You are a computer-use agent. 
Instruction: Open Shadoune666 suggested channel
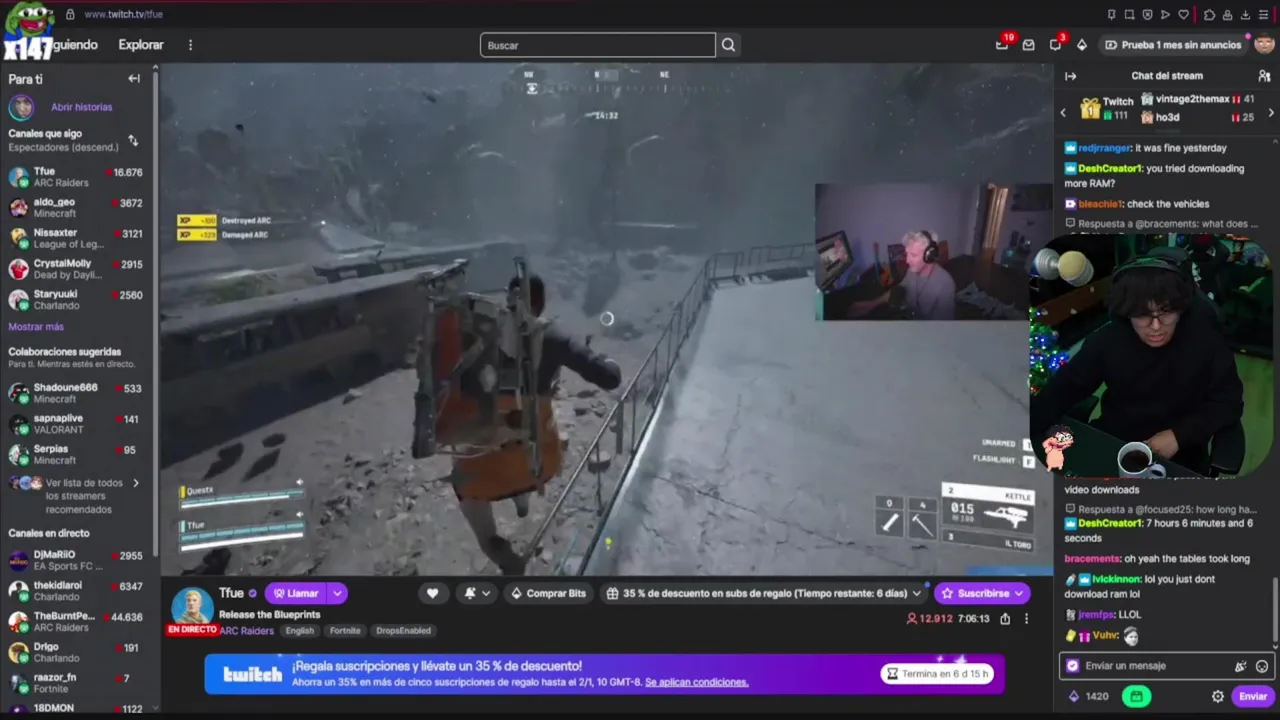pos(77,393)
